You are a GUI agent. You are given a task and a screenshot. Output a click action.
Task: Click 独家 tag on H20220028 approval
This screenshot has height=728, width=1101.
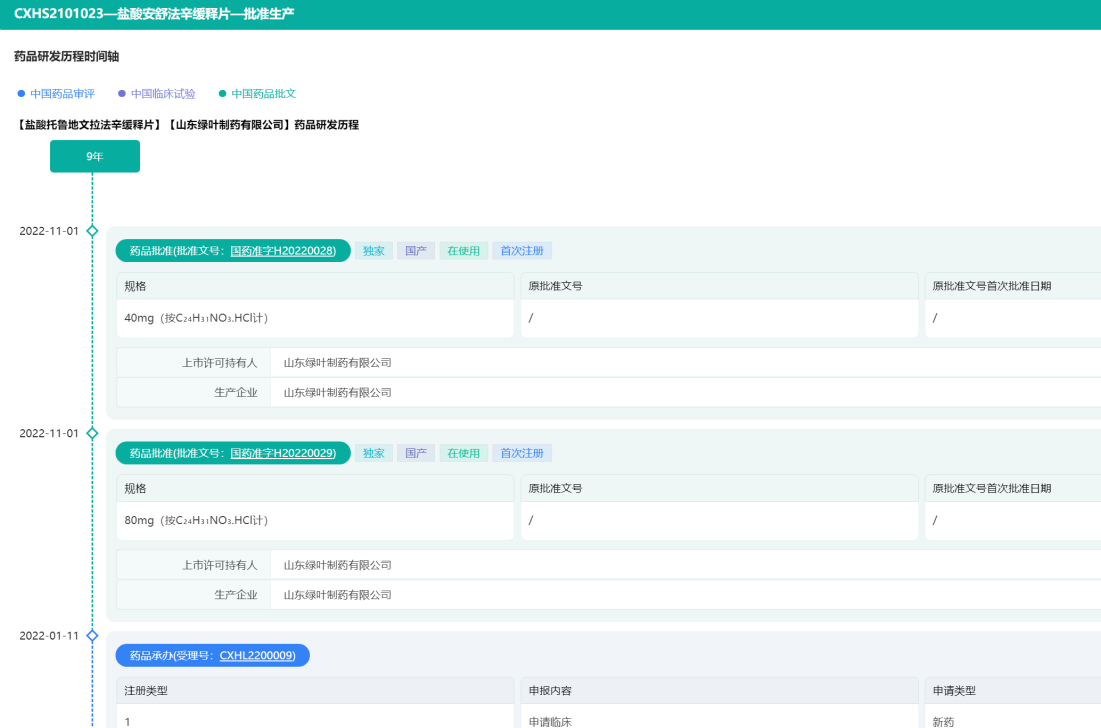tap(373, 251)
